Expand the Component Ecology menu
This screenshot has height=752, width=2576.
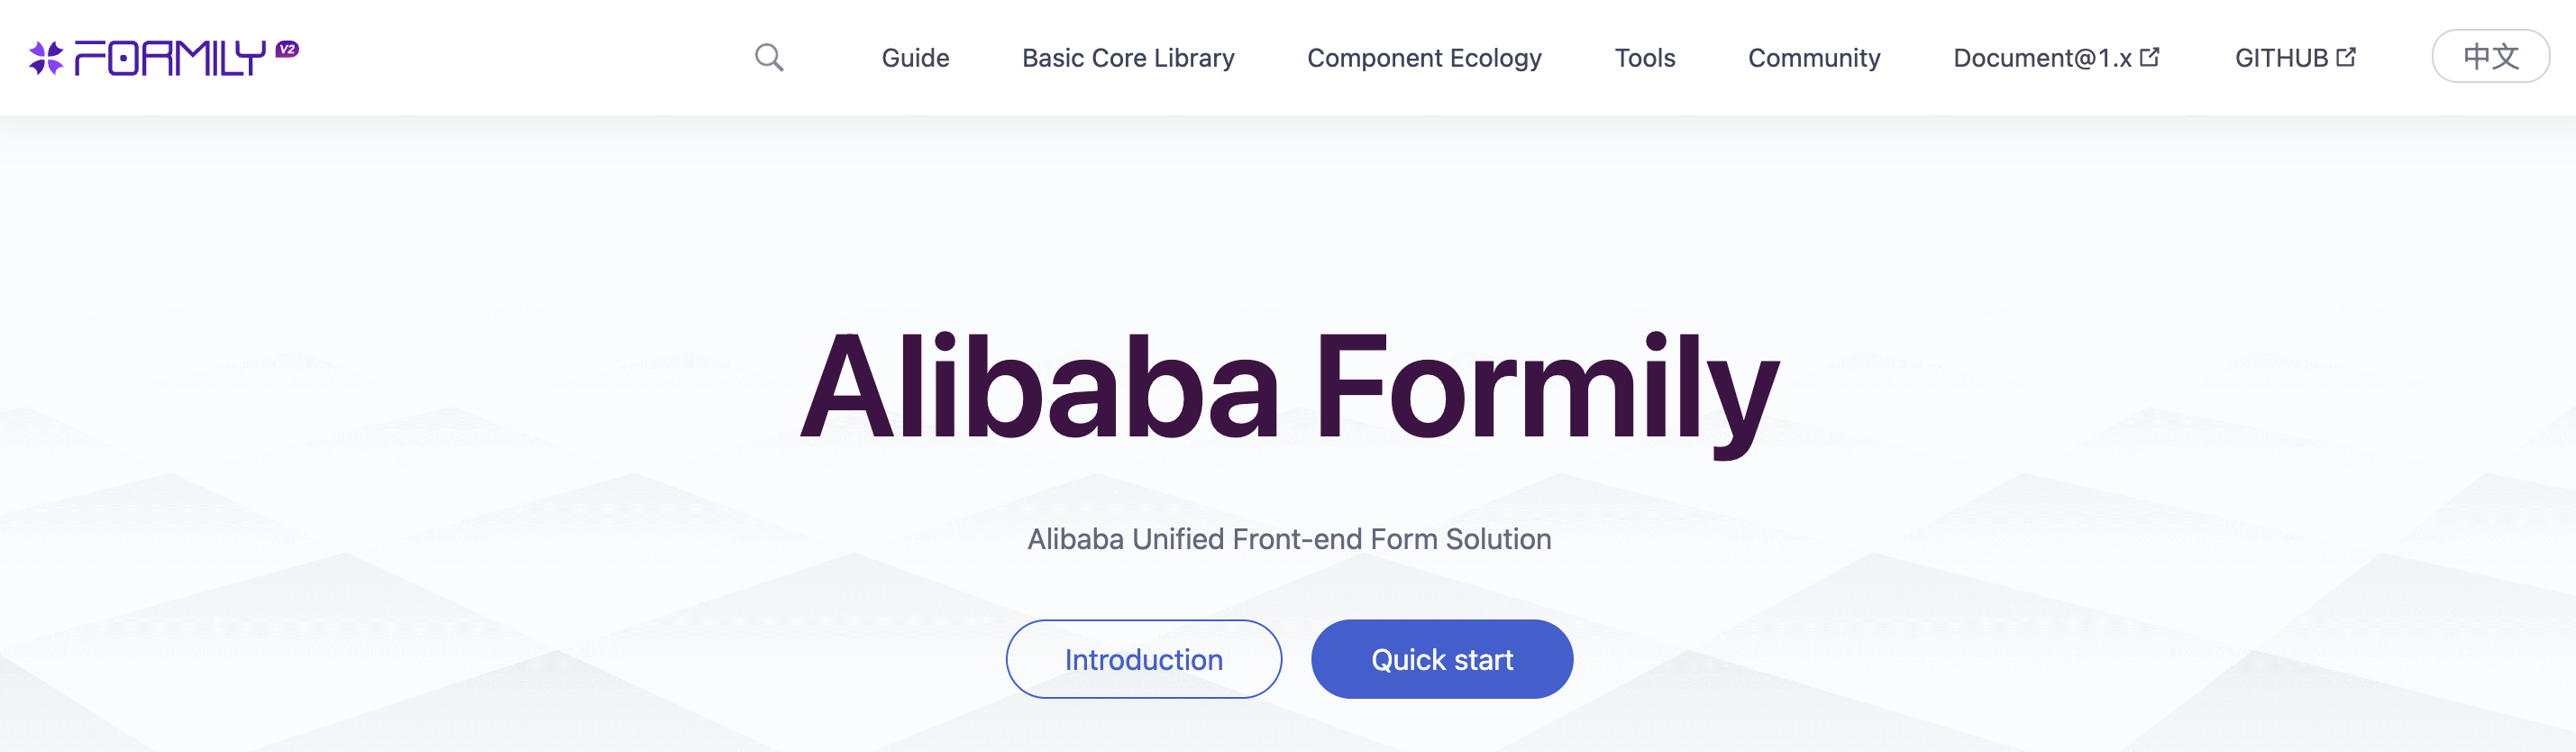[1424, 58]
